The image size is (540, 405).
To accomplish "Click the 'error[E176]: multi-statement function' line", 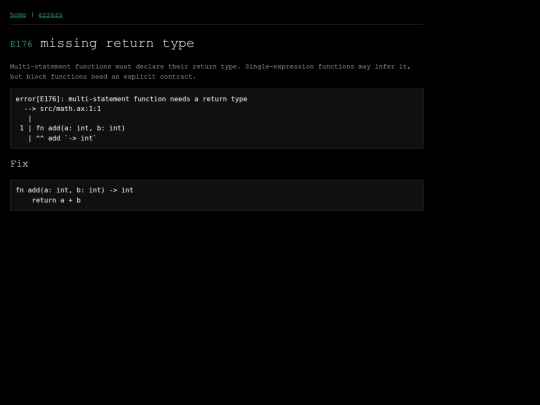I will pyautogui.click(x=131, y=99).
